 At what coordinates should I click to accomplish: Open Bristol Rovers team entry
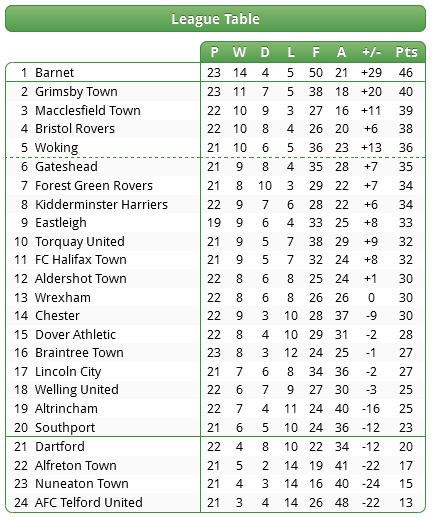pos(75,128)
